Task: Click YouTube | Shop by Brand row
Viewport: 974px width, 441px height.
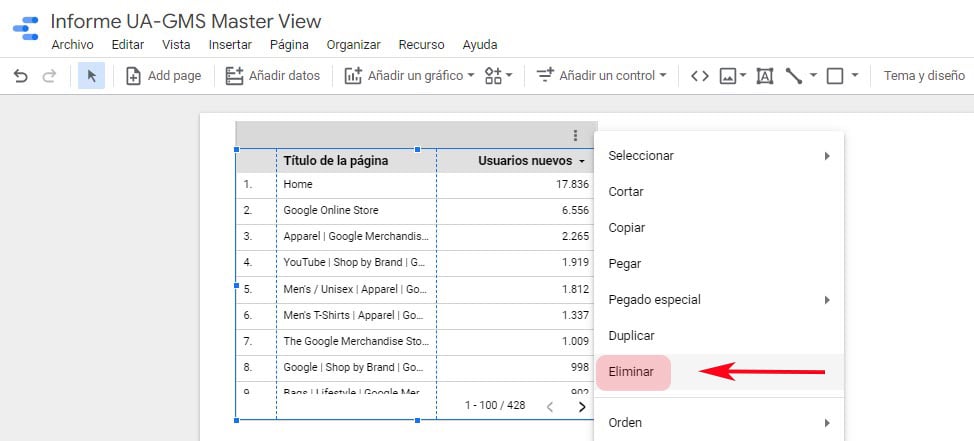Action: tap(415, 263)
